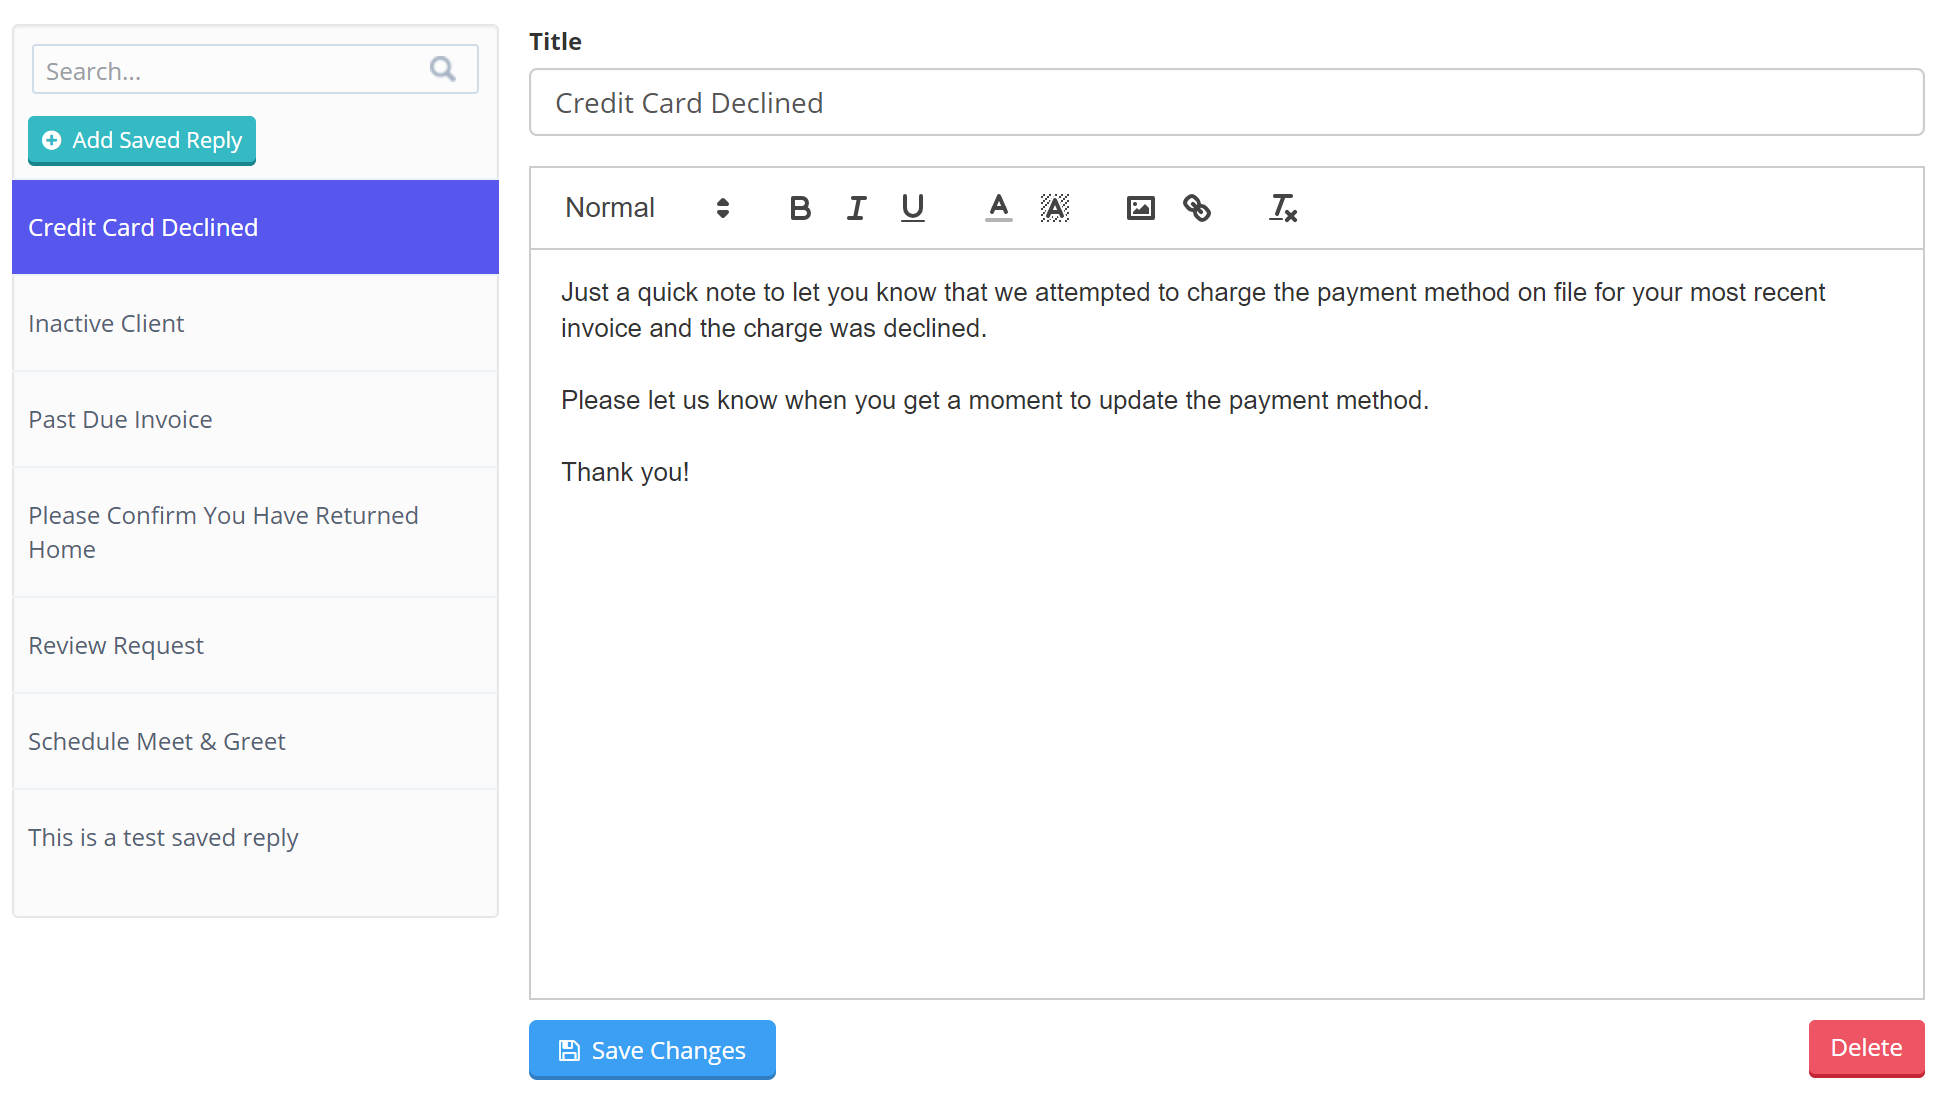The image size is (1945, 1097).
Task: Click the Title input field
Action: pos(1226,102)
